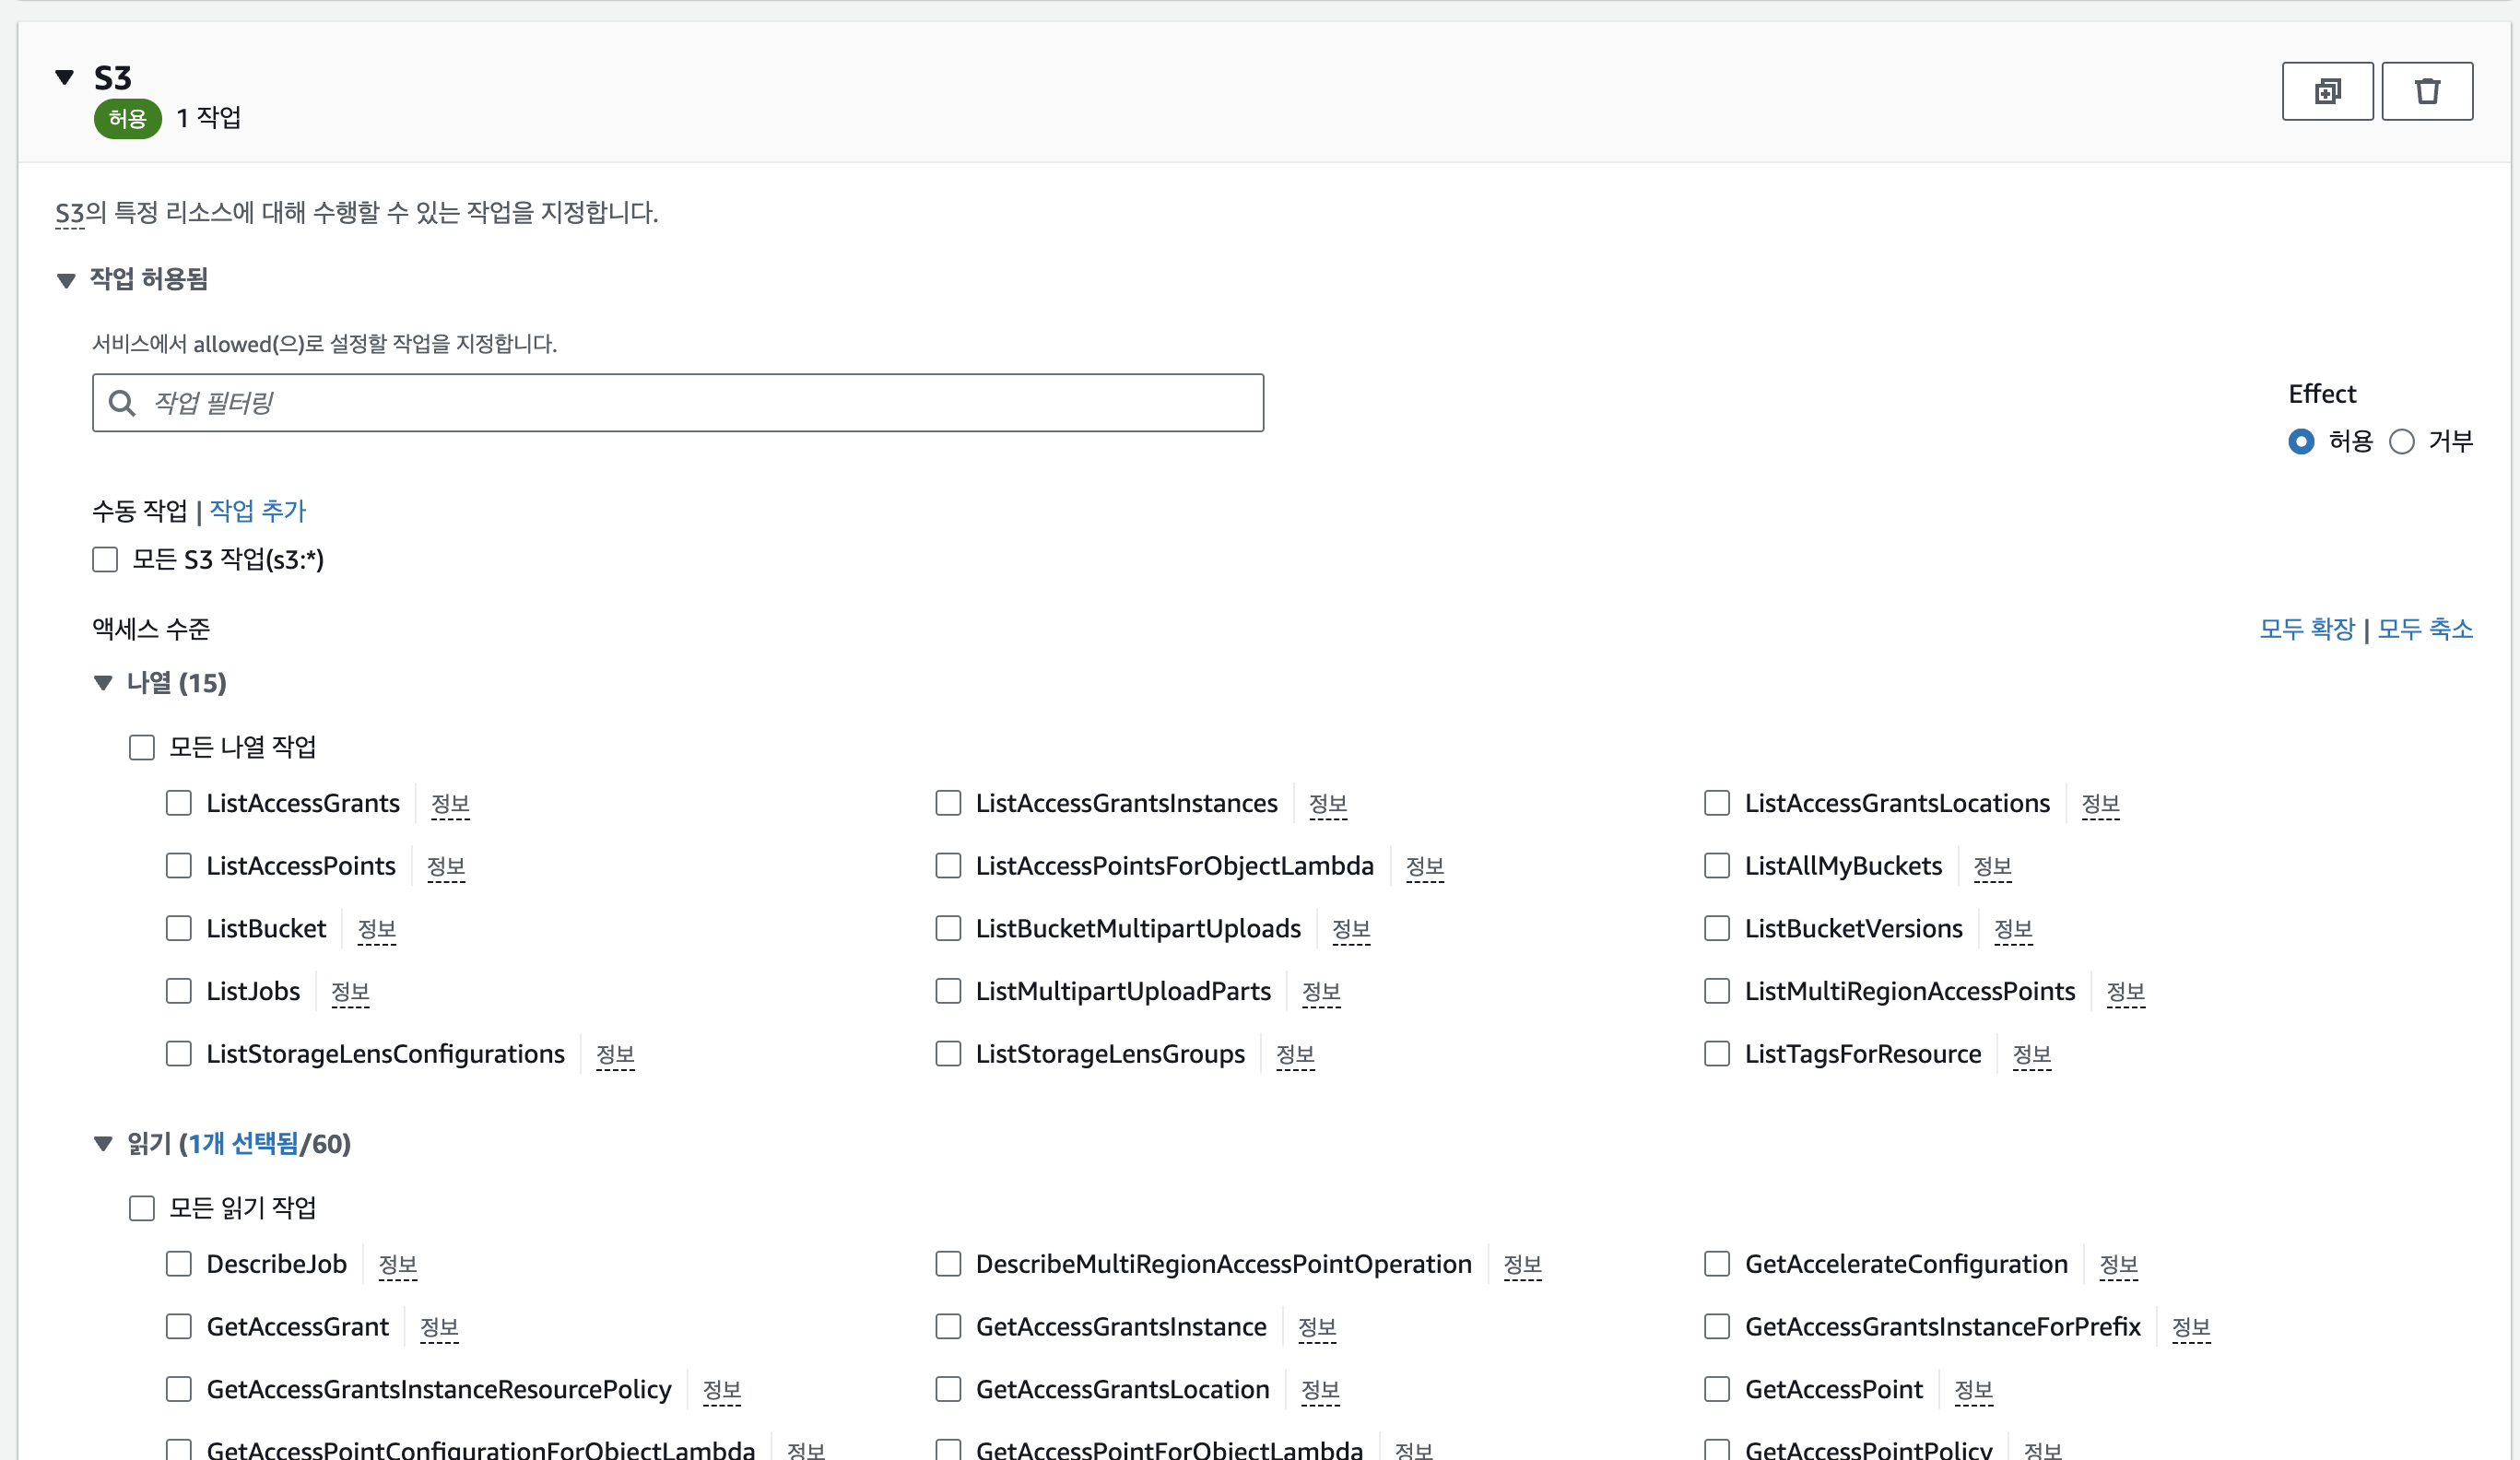Open 정보 link next to ListBucketVersions
Screen dimensions: 2520x1460
pos(2013,930)
